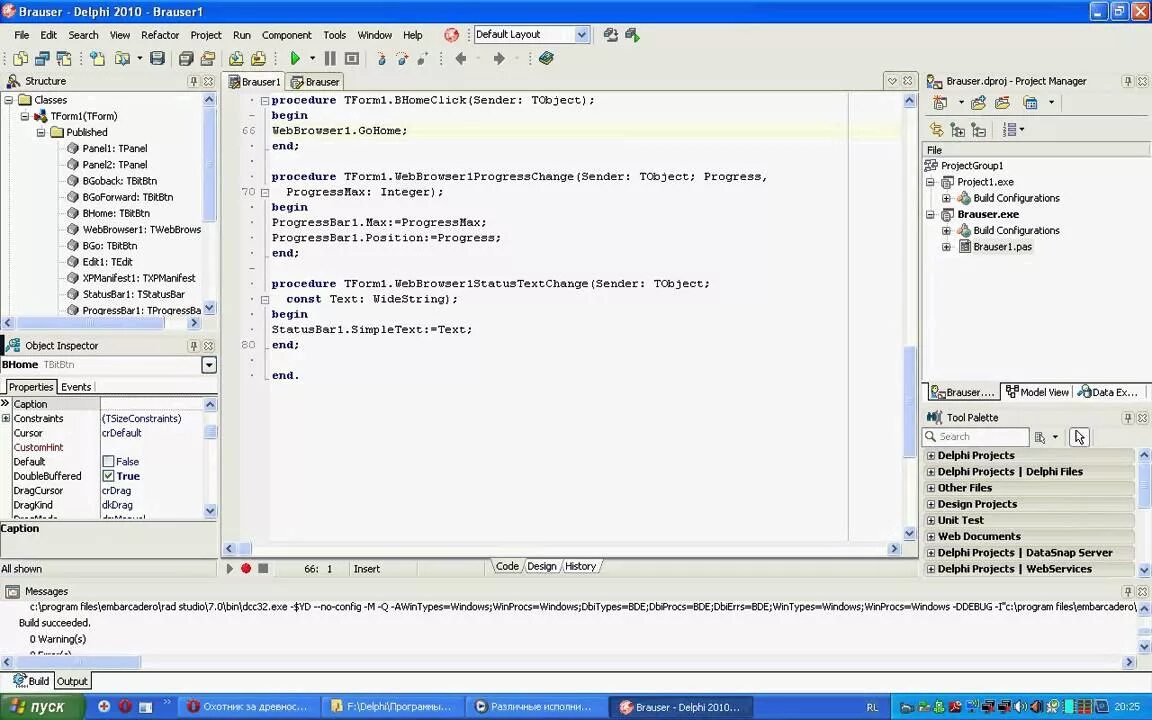Click the New Items toolbar icon
The width and height of the screenshot is (1152, 720).
point(97,59)
